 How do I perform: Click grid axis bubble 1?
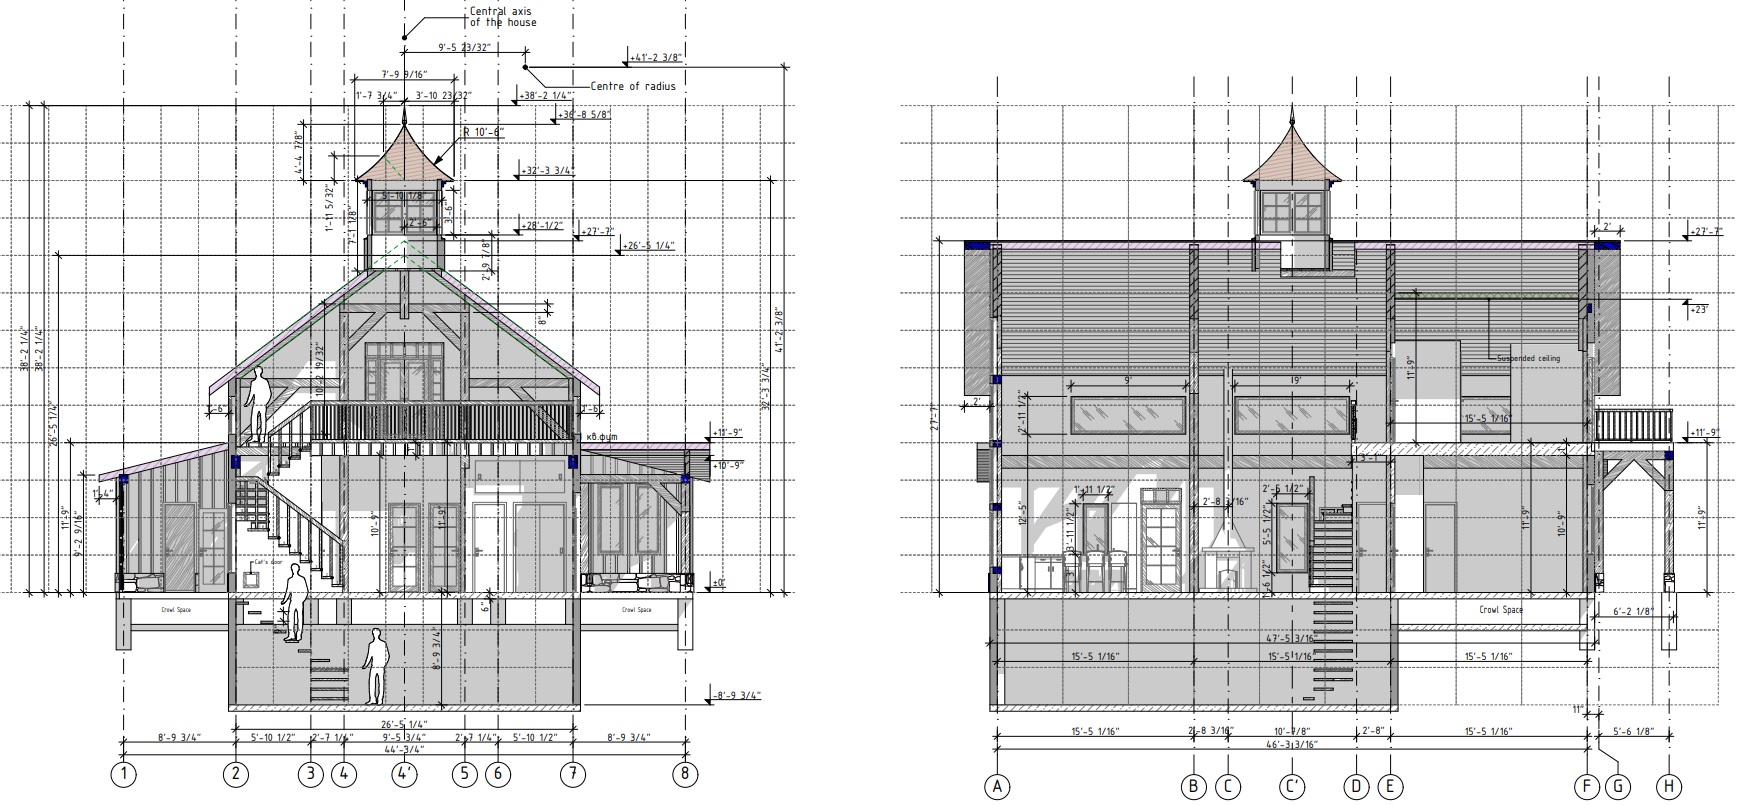tap(123, 774)
